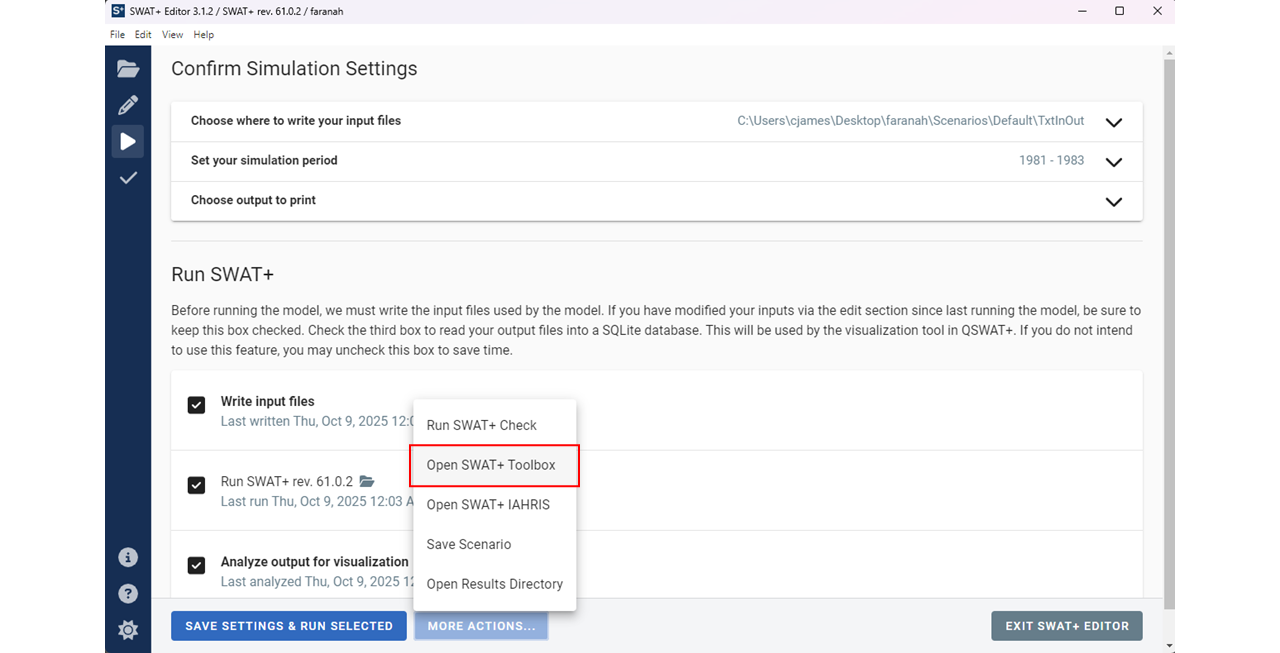1280x653 pixels.
Task: Expand the Choose output to print section
Action: (1113, 201)
